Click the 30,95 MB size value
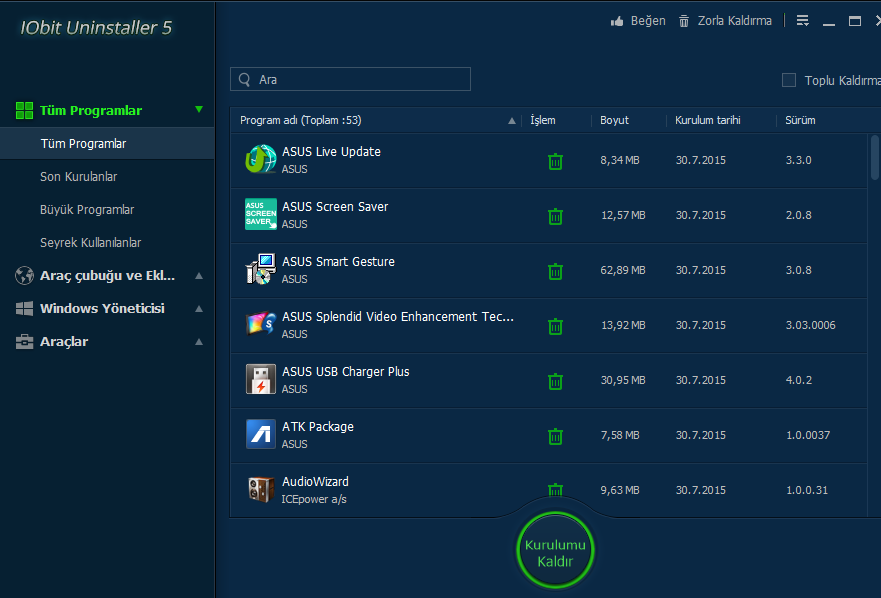 pyautogui.click(x=623, y=380)
